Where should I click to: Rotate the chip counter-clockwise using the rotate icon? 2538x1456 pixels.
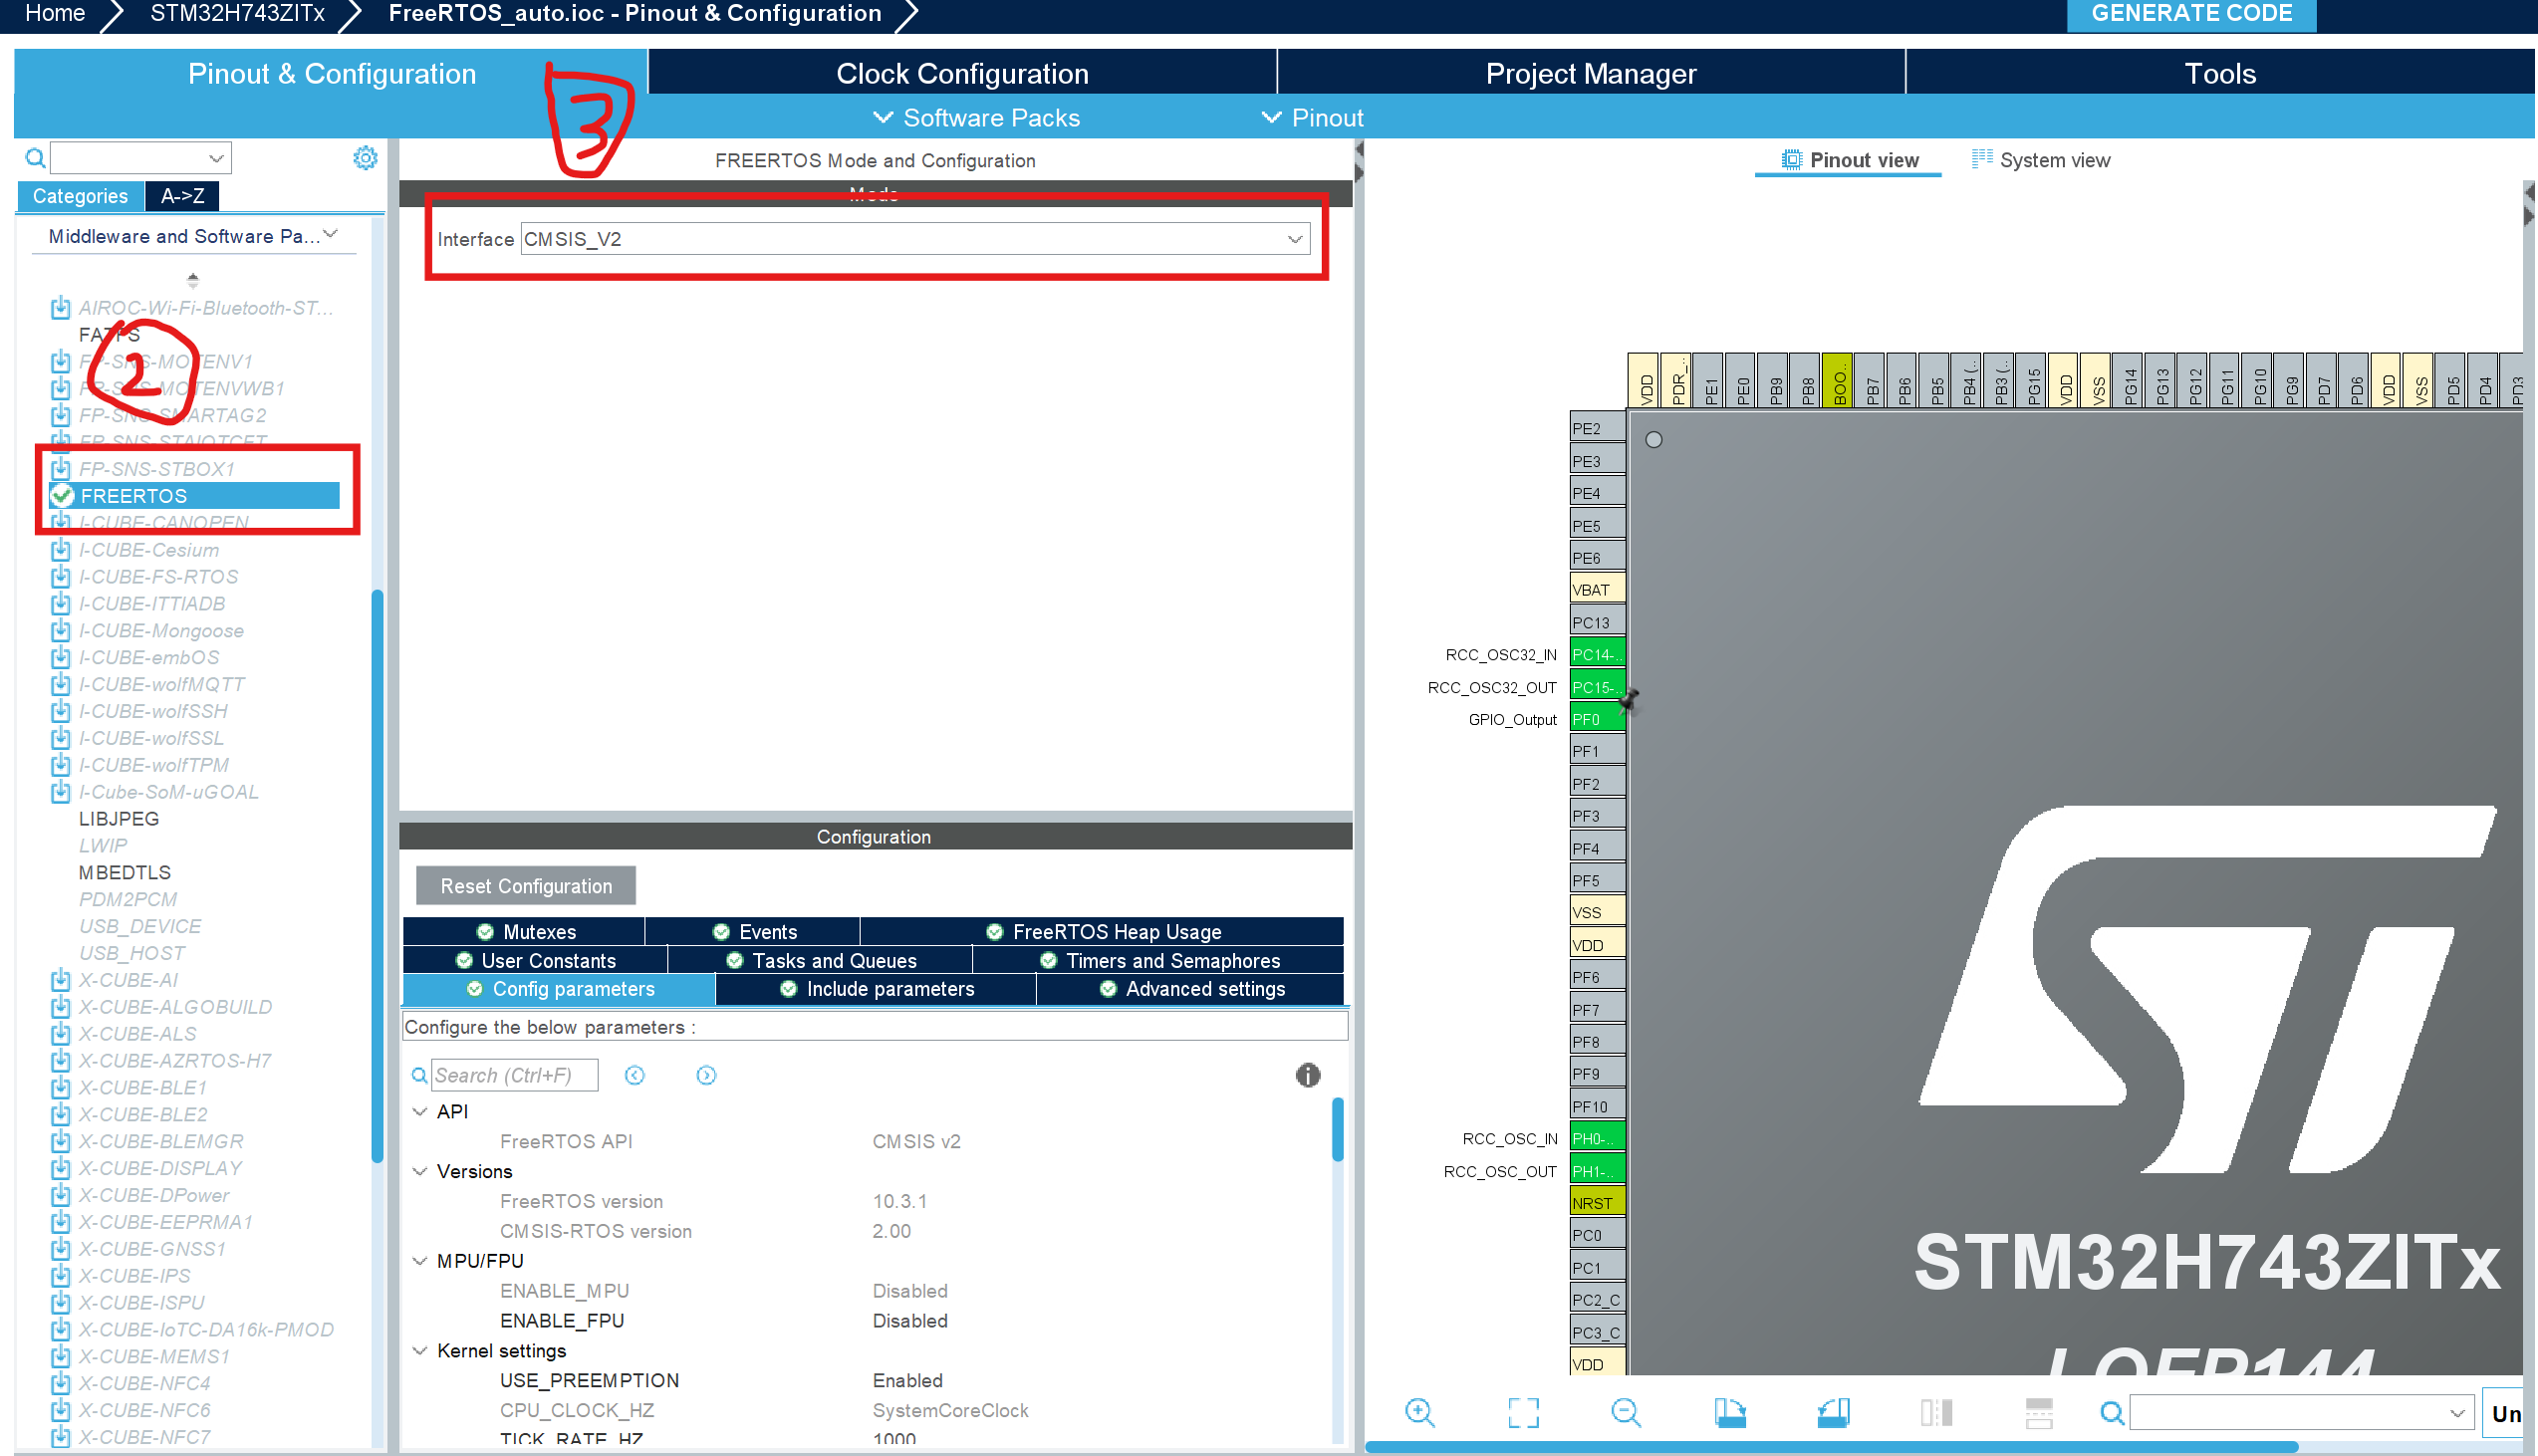click(x=1834, y=1412)
